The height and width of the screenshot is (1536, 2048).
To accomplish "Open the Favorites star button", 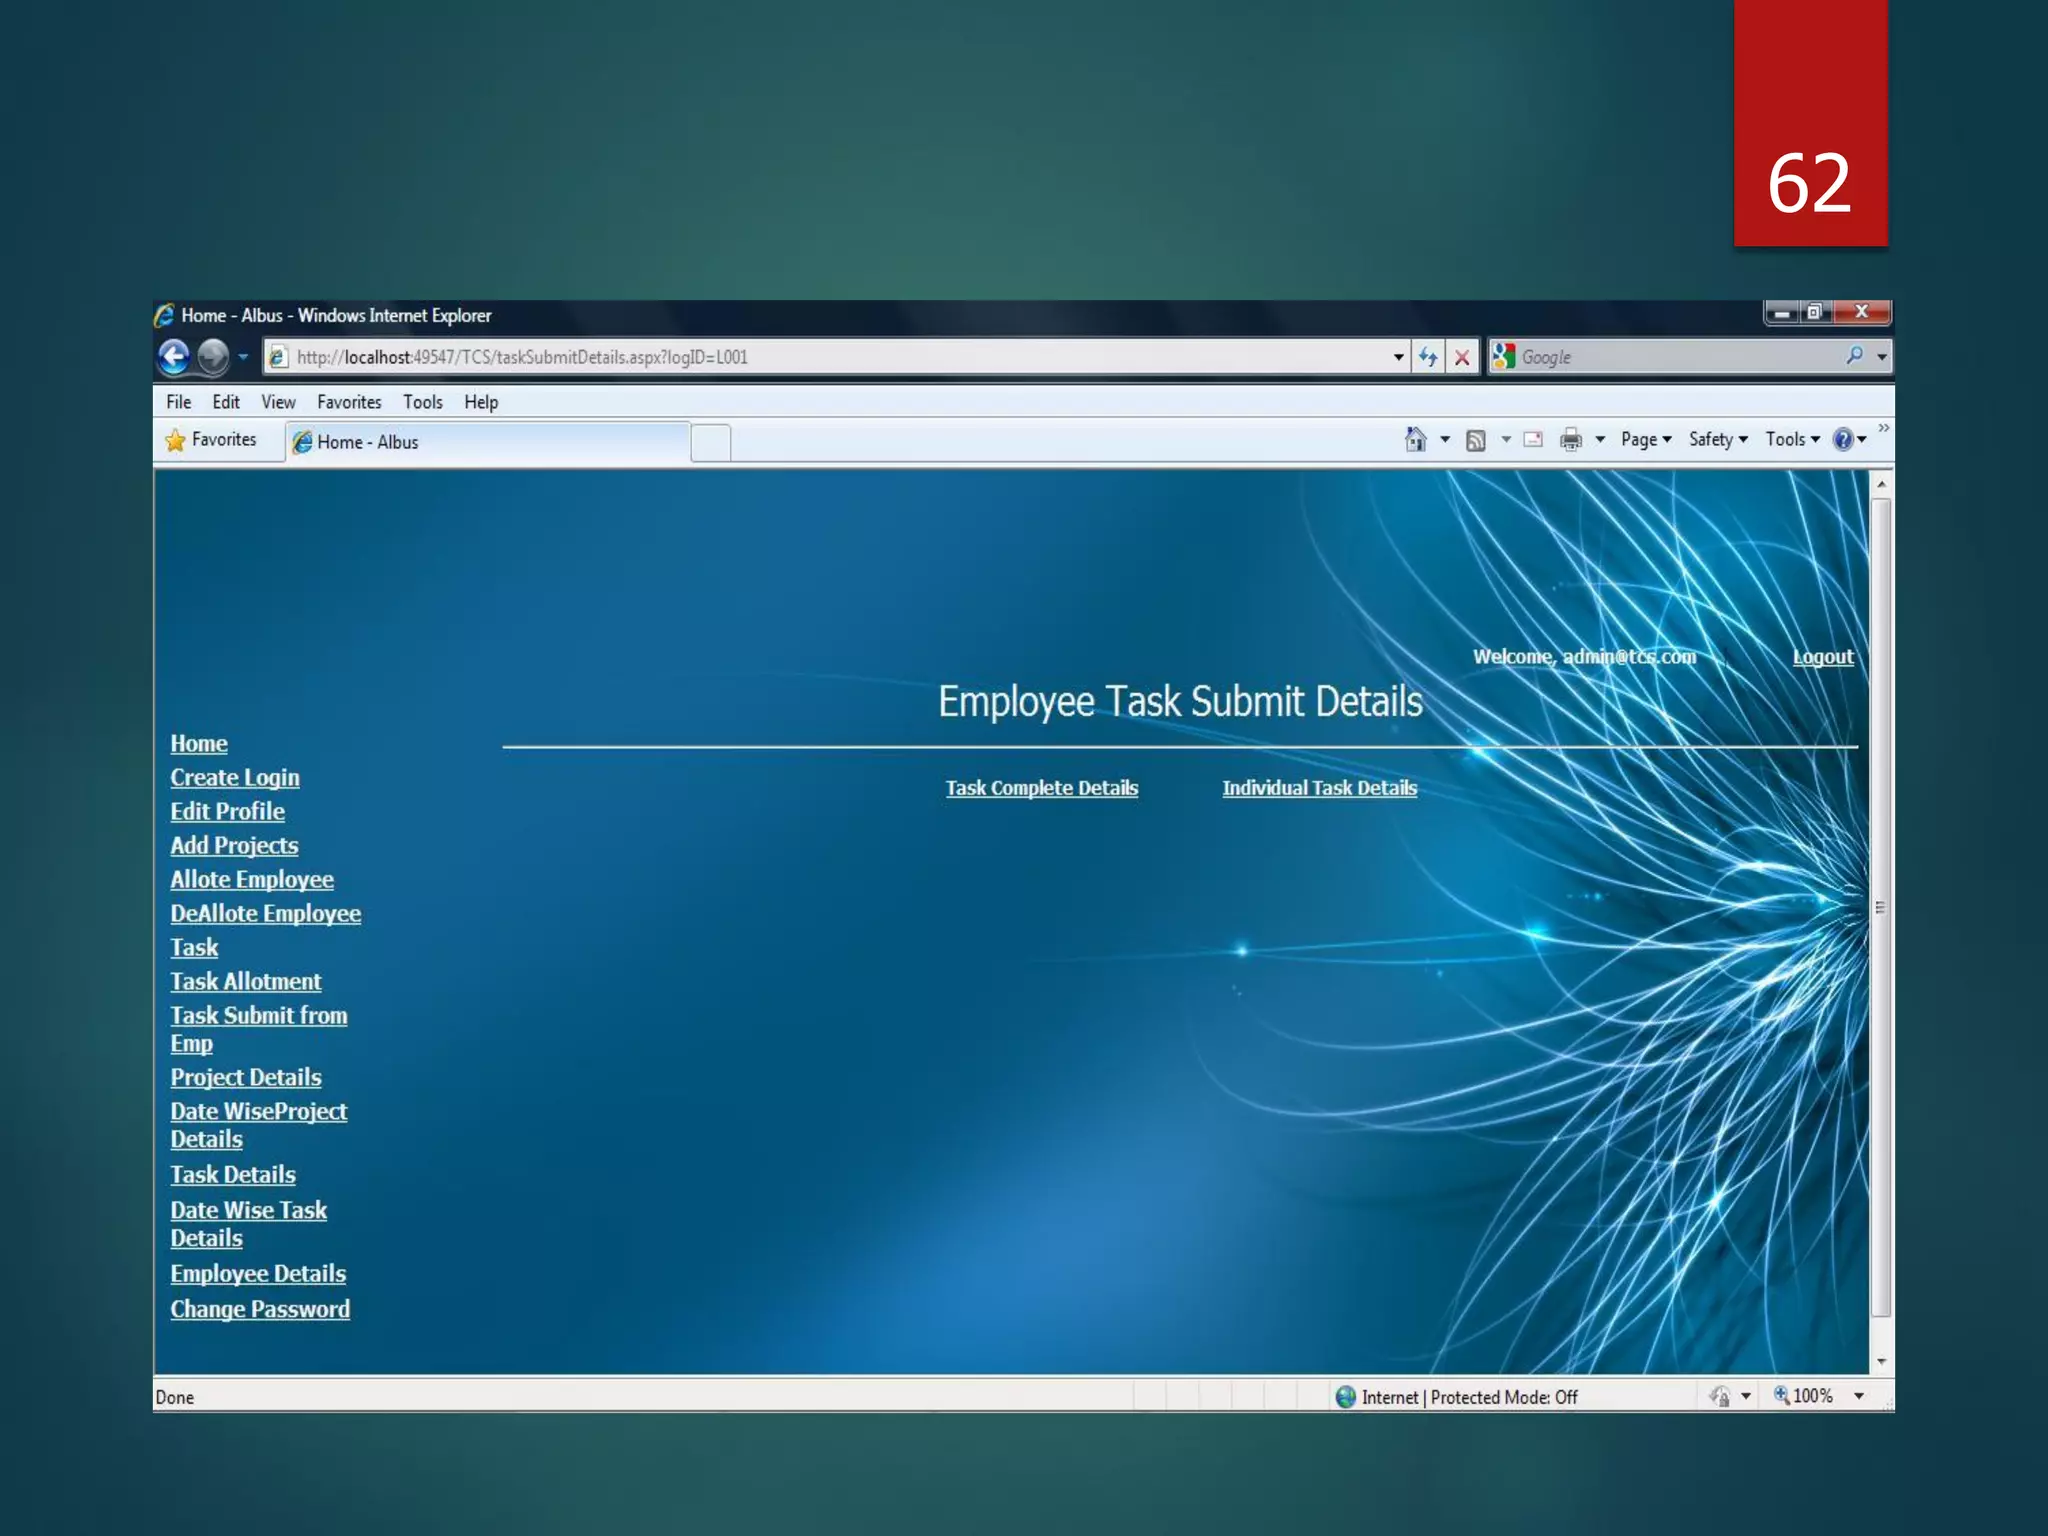I will tap(212, 440).
